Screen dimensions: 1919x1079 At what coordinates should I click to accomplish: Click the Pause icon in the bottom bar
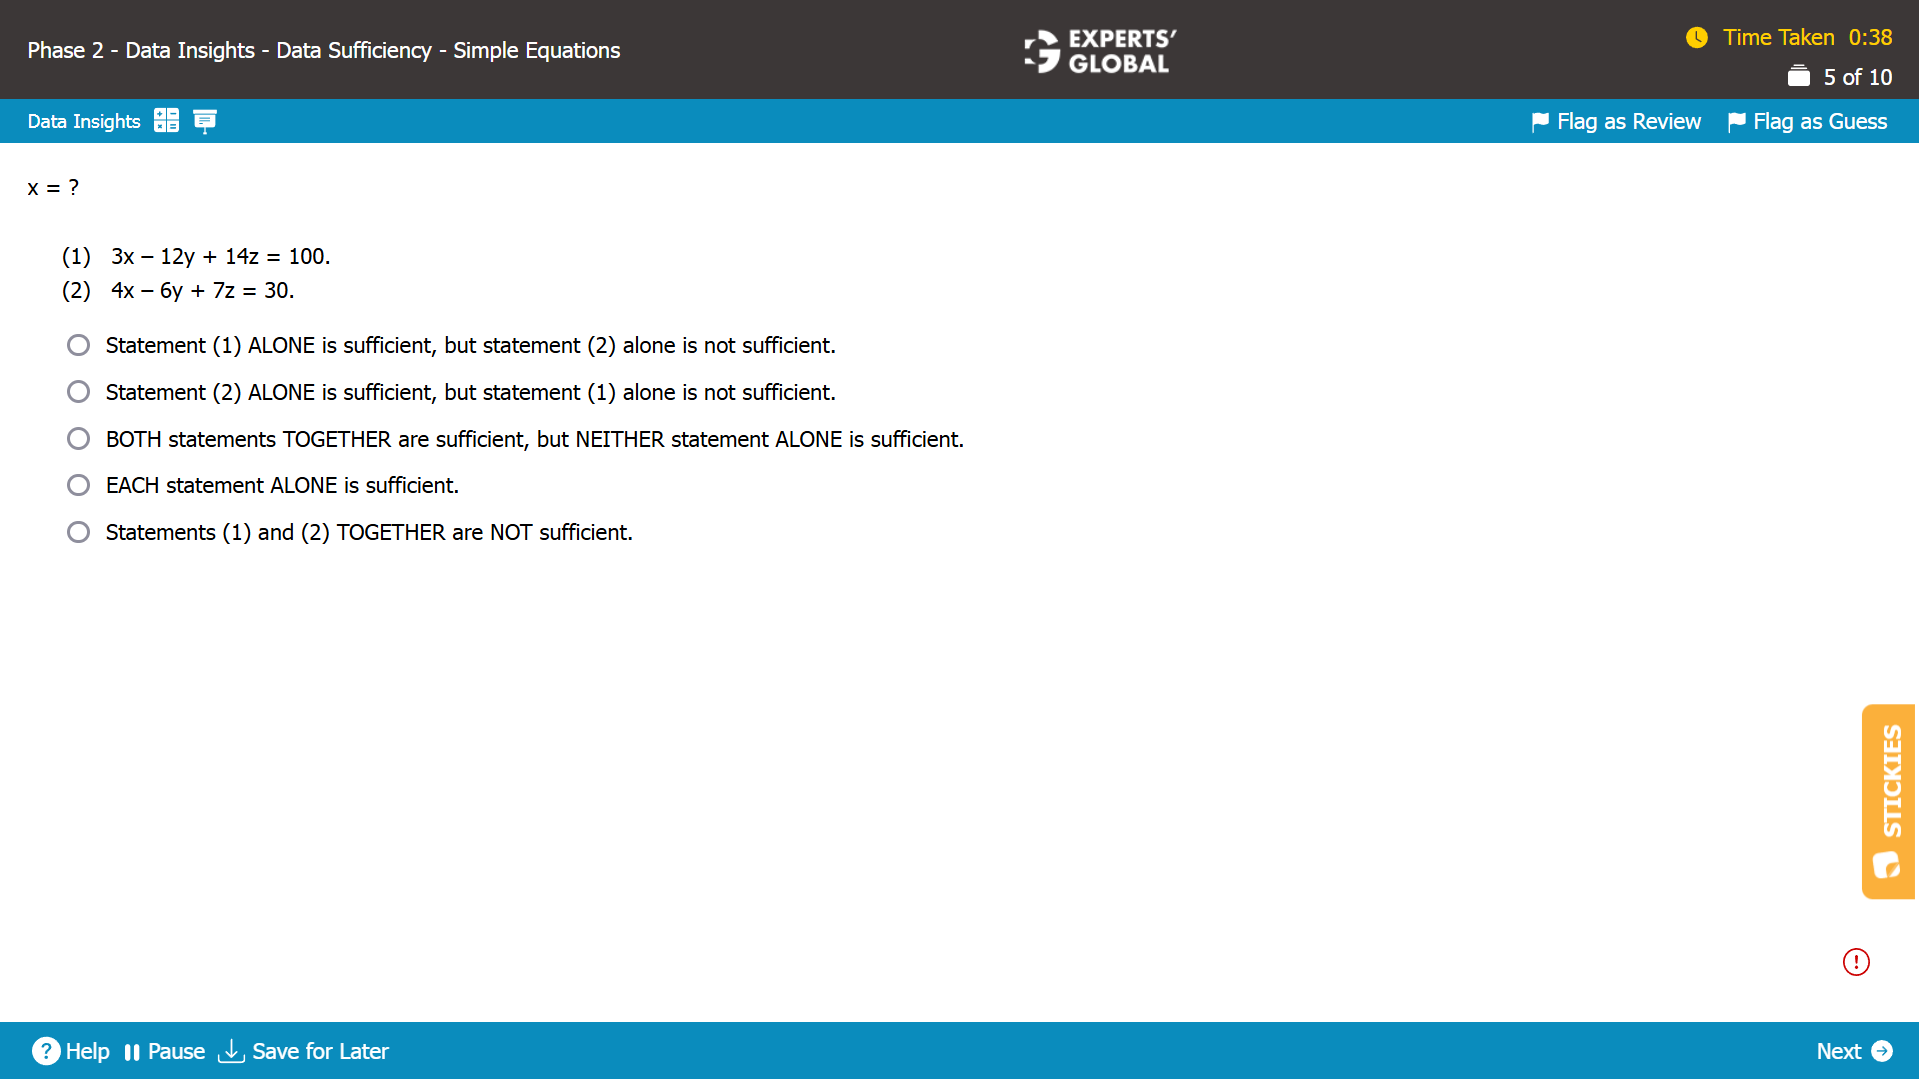132,1051
